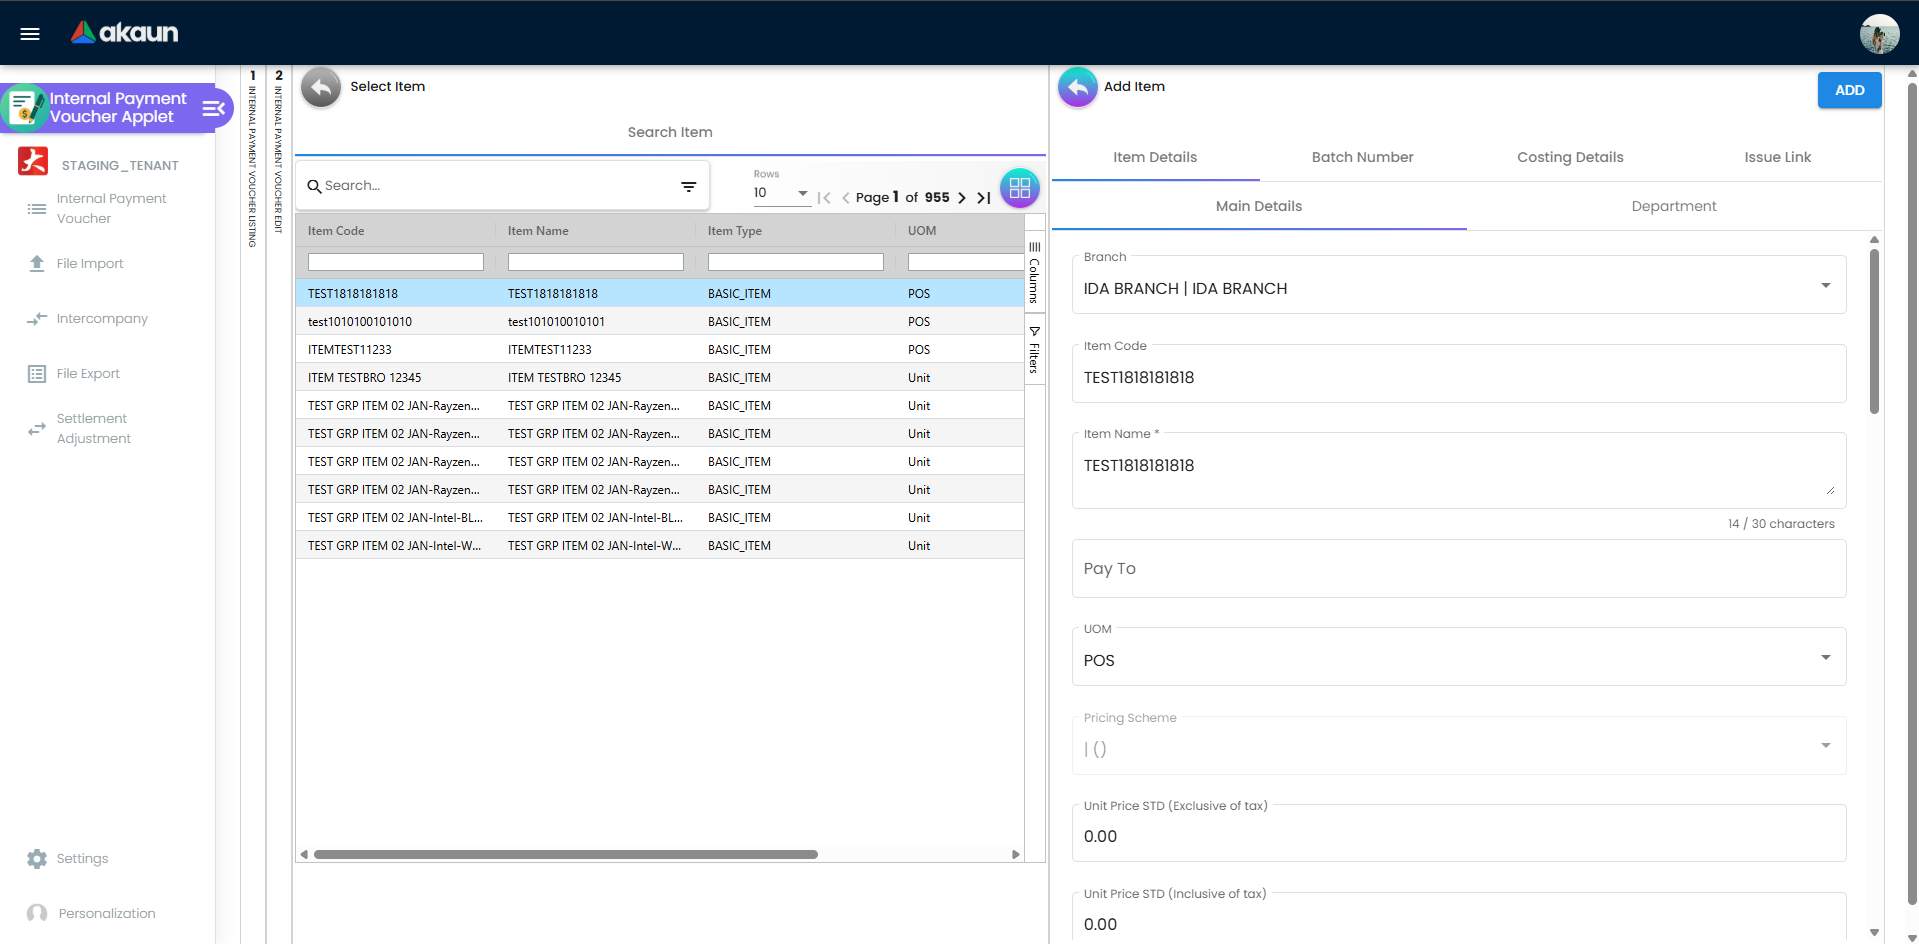Click the Pay To input field
Screen dimensions: 1919x944
(1458, 569)
